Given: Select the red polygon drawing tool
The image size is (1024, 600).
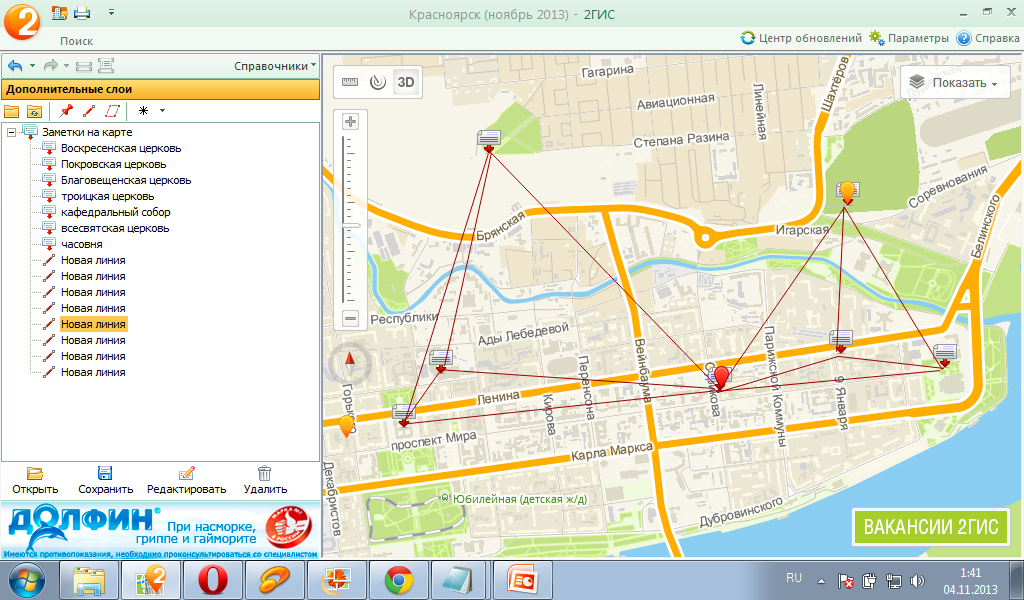Looking at the screenshot, I should point(112,111).
